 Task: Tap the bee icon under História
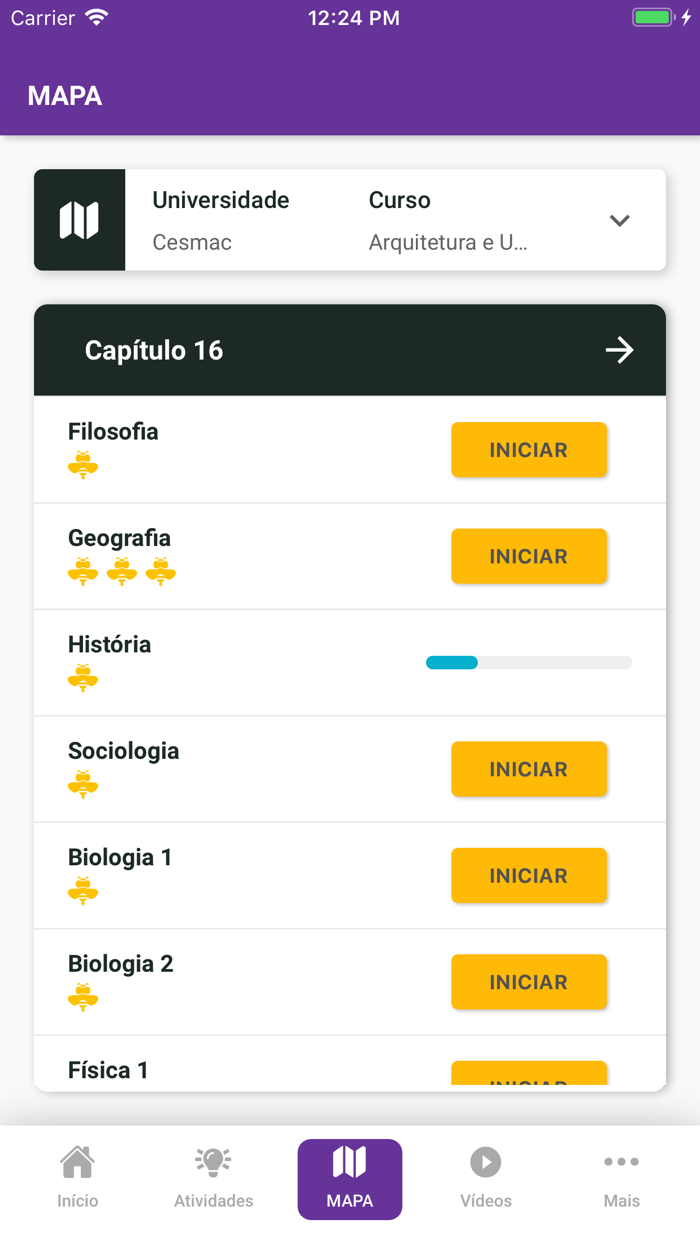pyautogui.click(x=83, y=679)
